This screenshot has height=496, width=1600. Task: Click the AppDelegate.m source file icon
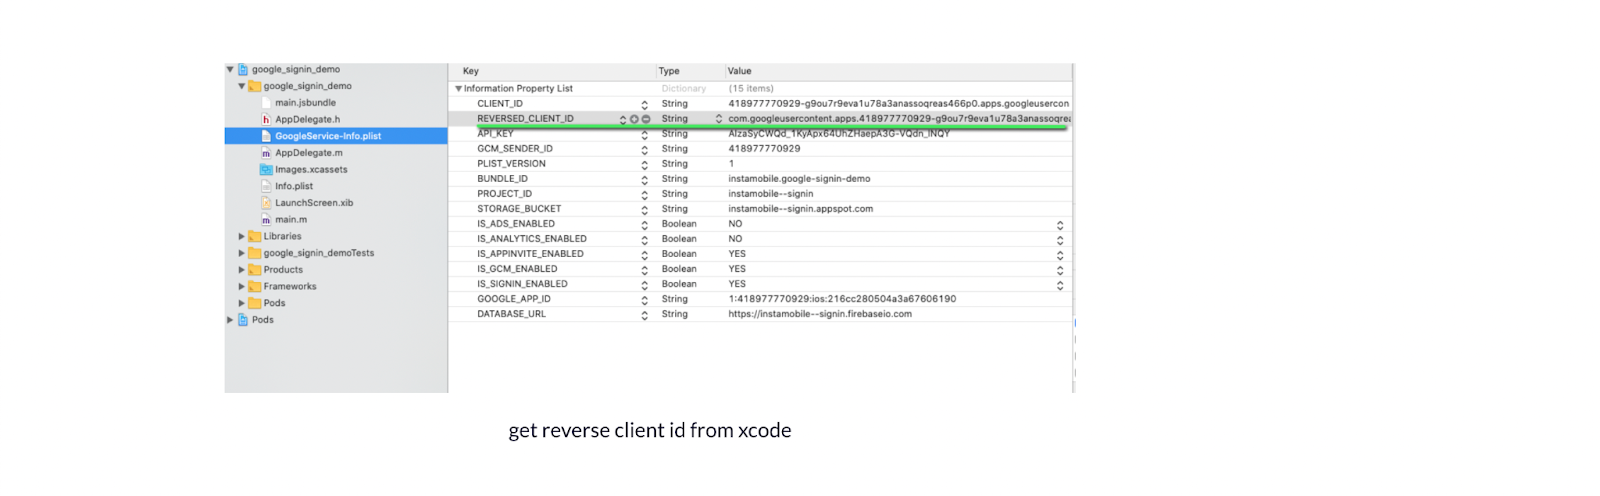(x=266, y=153)
